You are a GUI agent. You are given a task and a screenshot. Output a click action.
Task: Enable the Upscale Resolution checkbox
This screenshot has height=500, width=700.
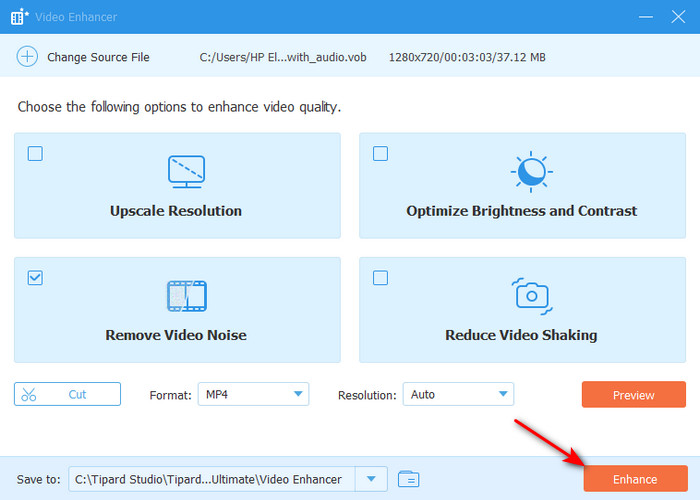35,154
